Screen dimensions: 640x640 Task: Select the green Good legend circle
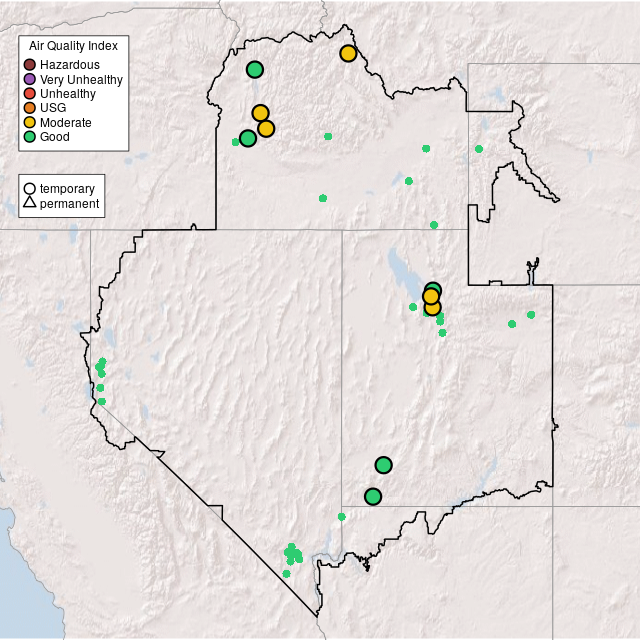click(30, 136)
